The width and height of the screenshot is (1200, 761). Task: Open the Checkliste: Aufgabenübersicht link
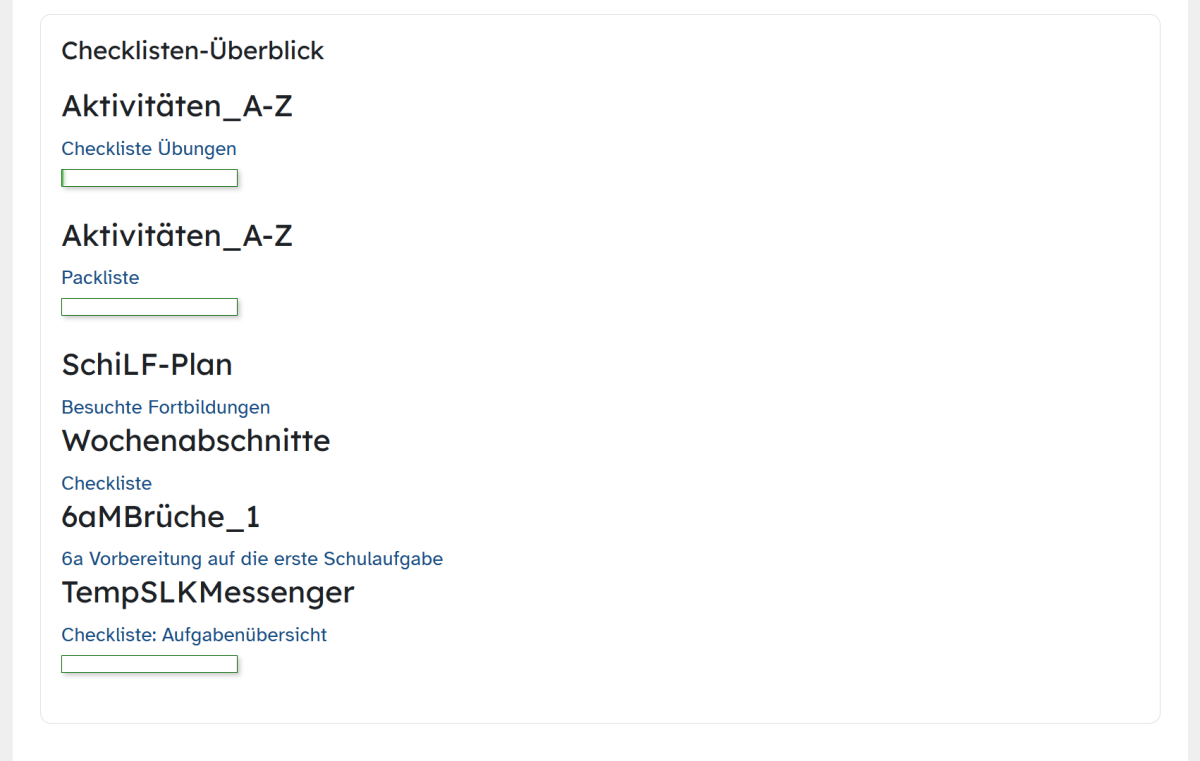[194, 635]
